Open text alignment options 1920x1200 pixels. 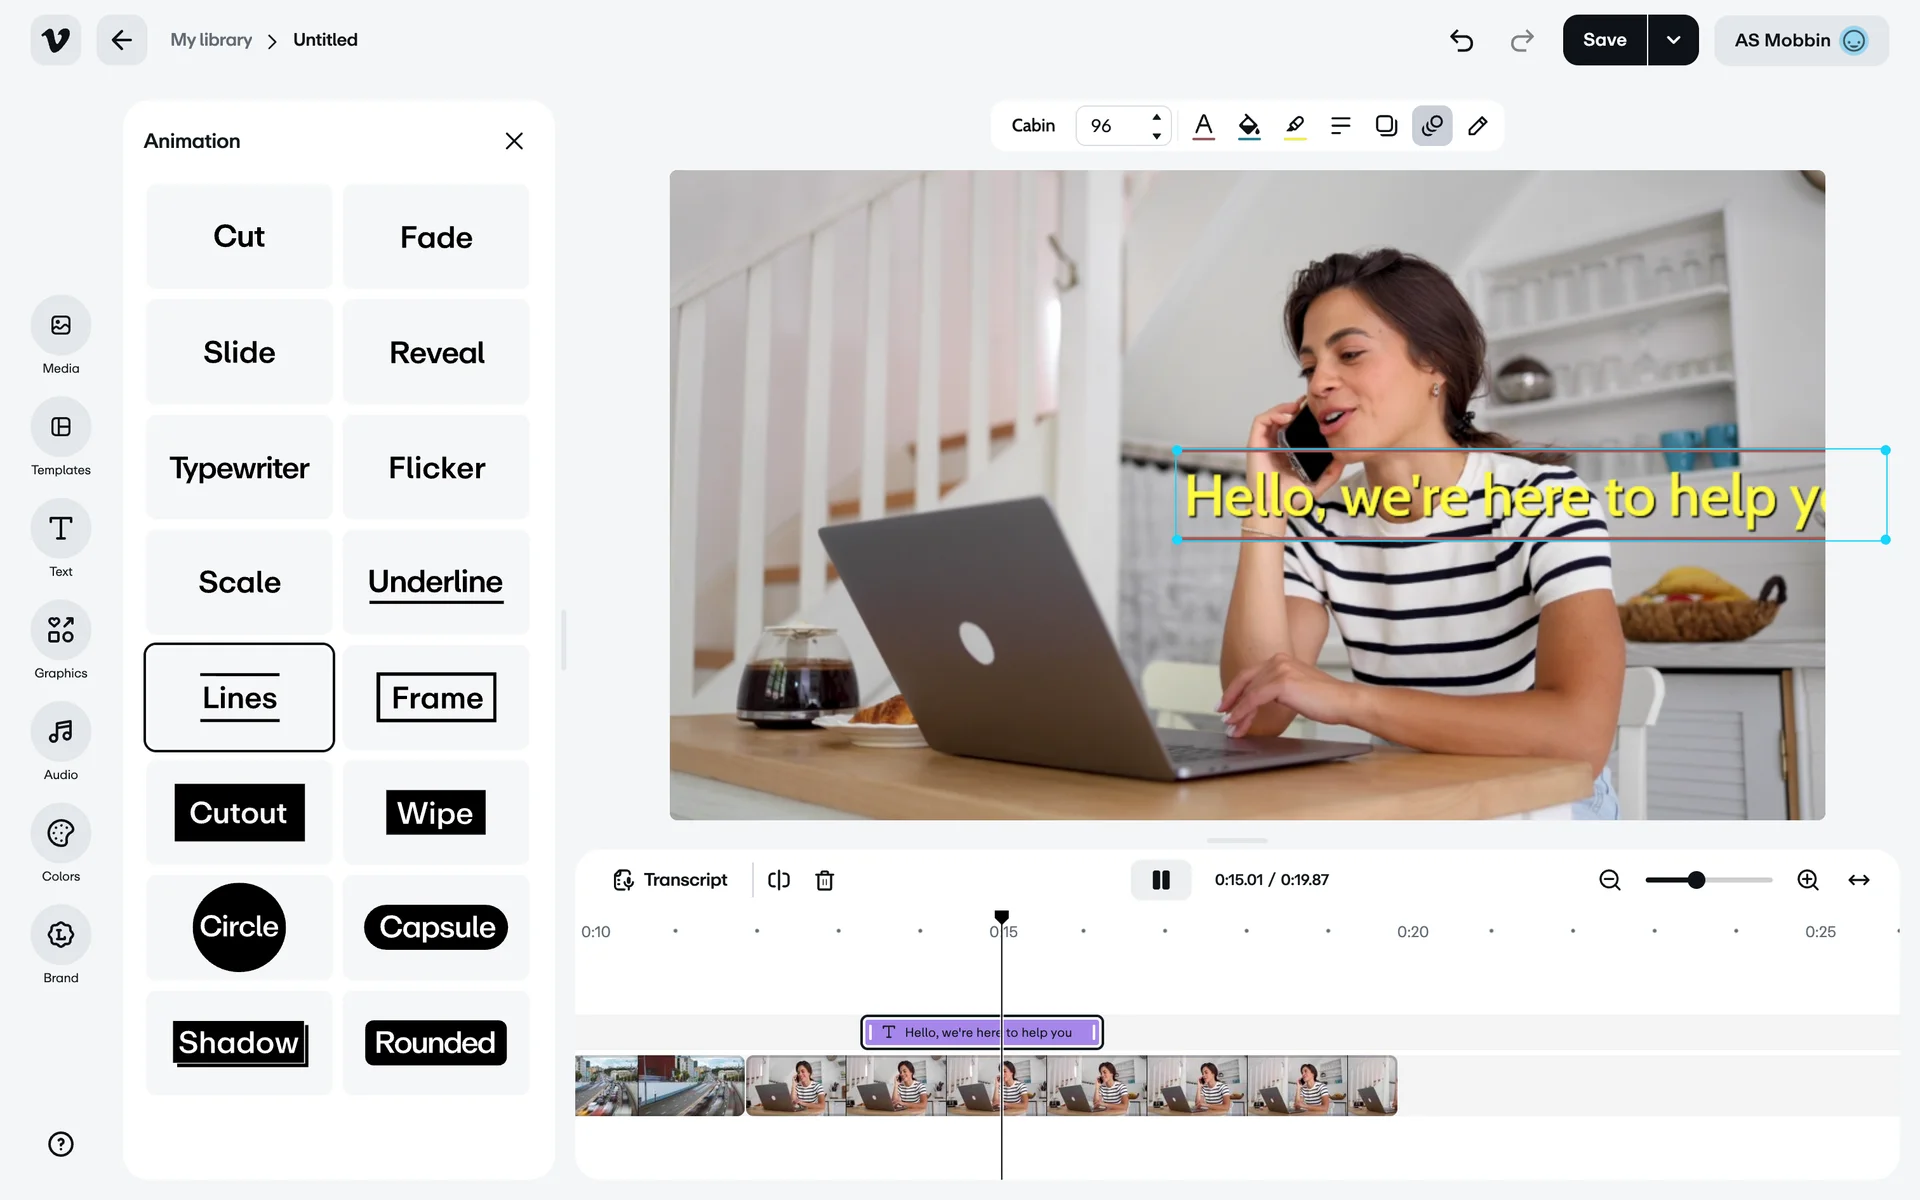tap(1340, 126)
